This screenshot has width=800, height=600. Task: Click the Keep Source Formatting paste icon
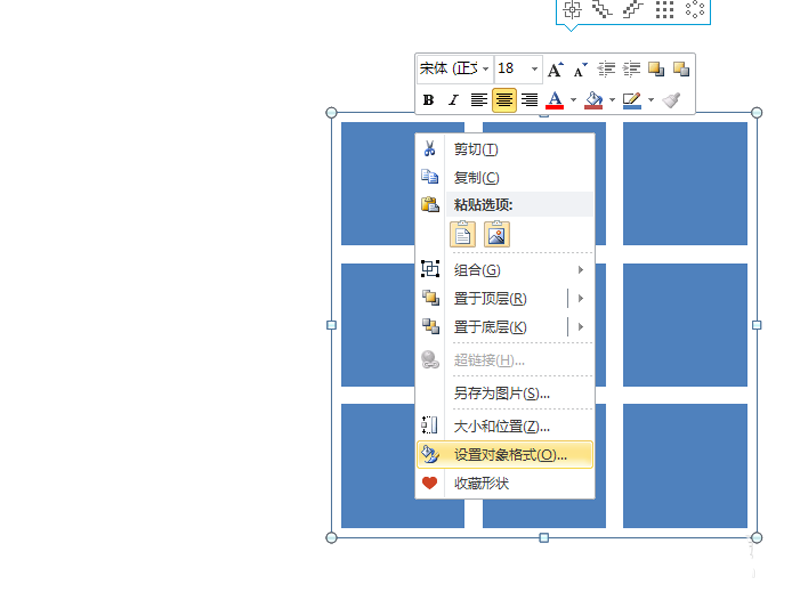(x=461, y=233)
